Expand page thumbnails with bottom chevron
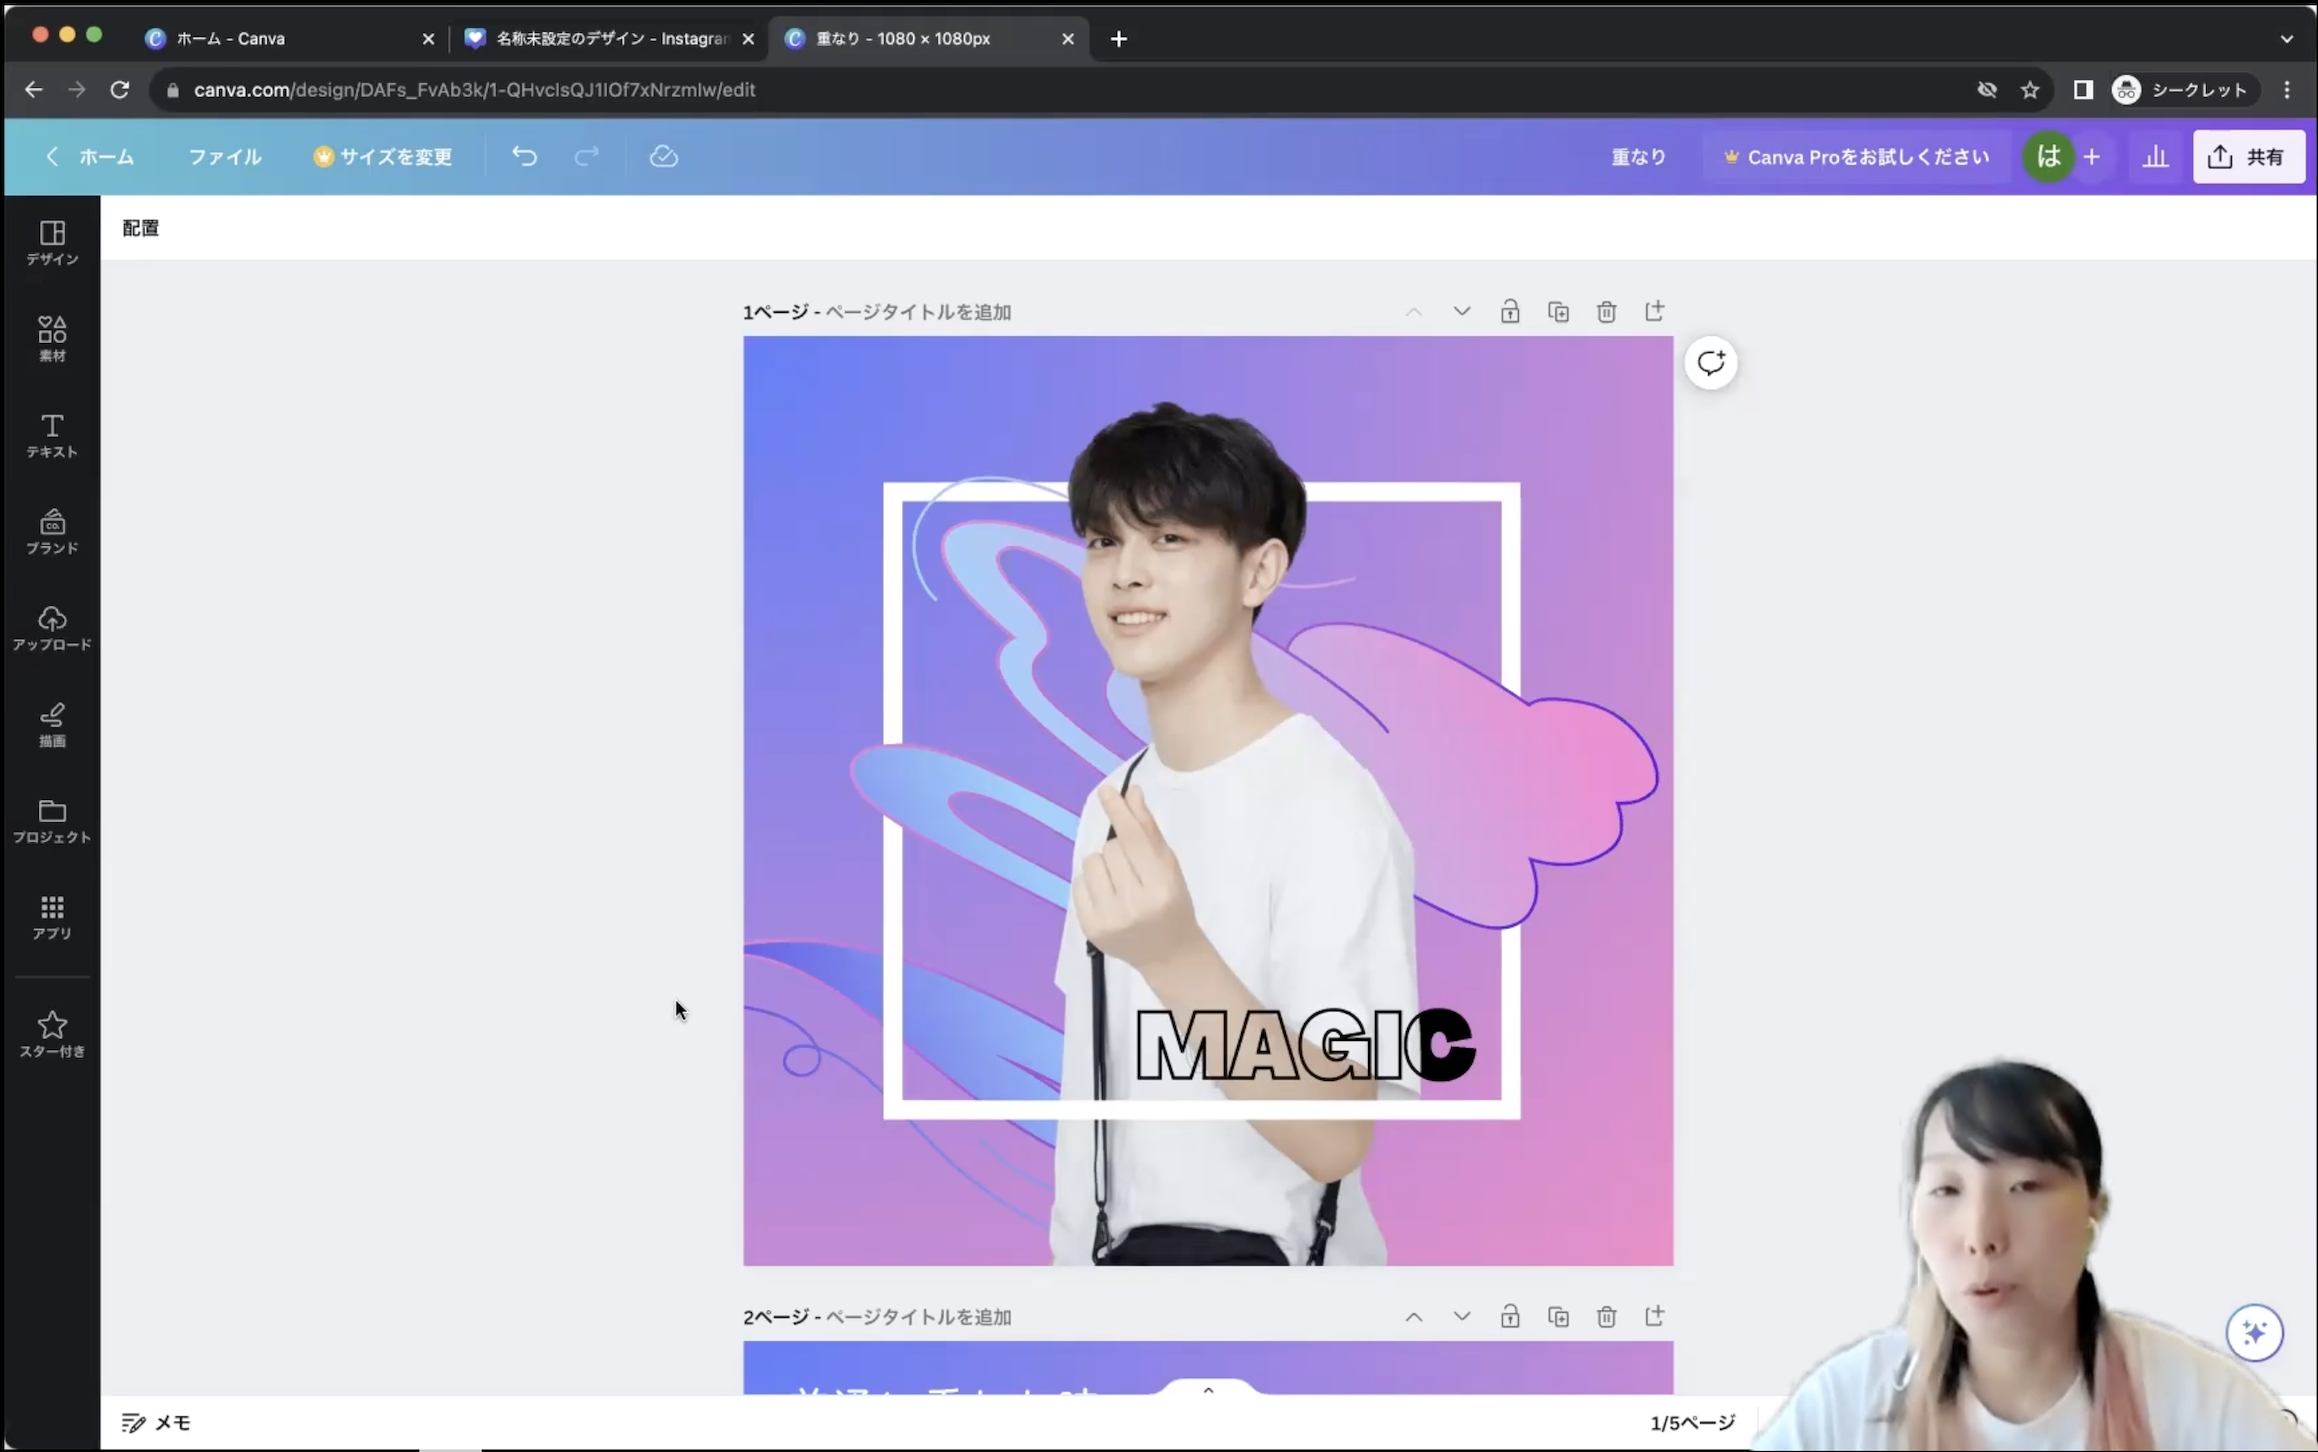 click(x=1208, y=1390)
